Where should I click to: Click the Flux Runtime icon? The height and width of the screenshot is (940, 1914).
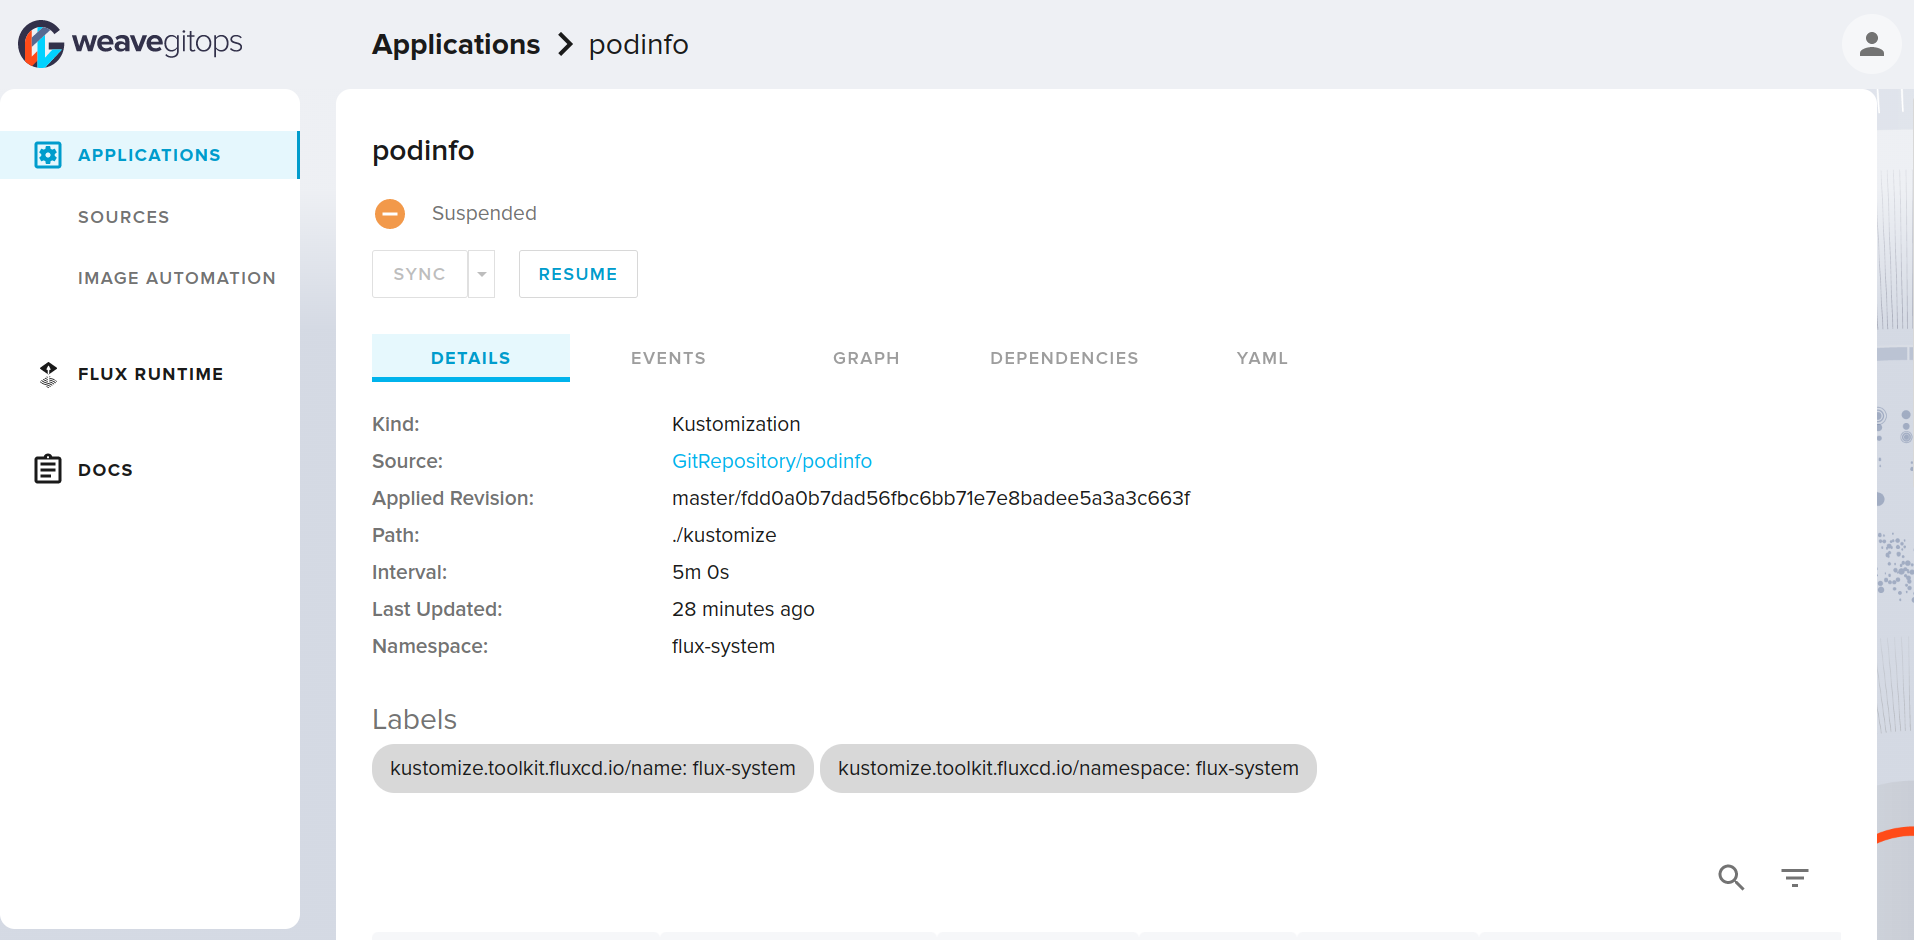pyautogui.click(x=48, y=374)
